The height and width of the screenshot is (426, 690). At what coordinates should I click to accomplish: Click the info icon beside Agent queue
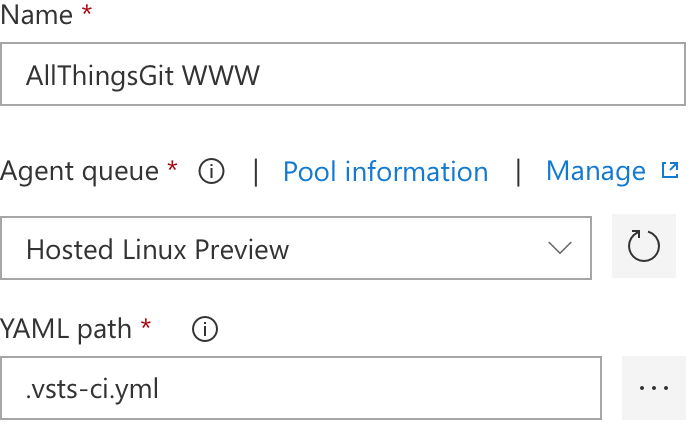[x=211, y=171]
